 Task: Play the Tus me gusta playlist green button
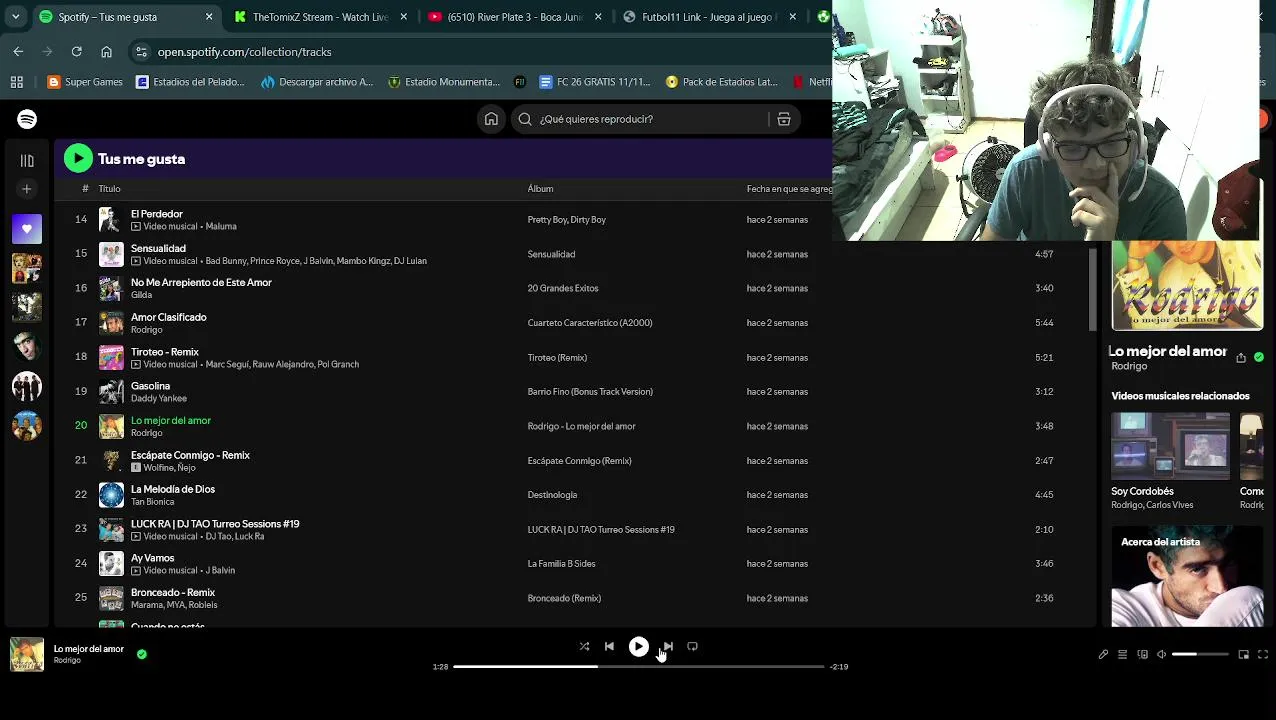pyautogui.click(x=78, y=158)
